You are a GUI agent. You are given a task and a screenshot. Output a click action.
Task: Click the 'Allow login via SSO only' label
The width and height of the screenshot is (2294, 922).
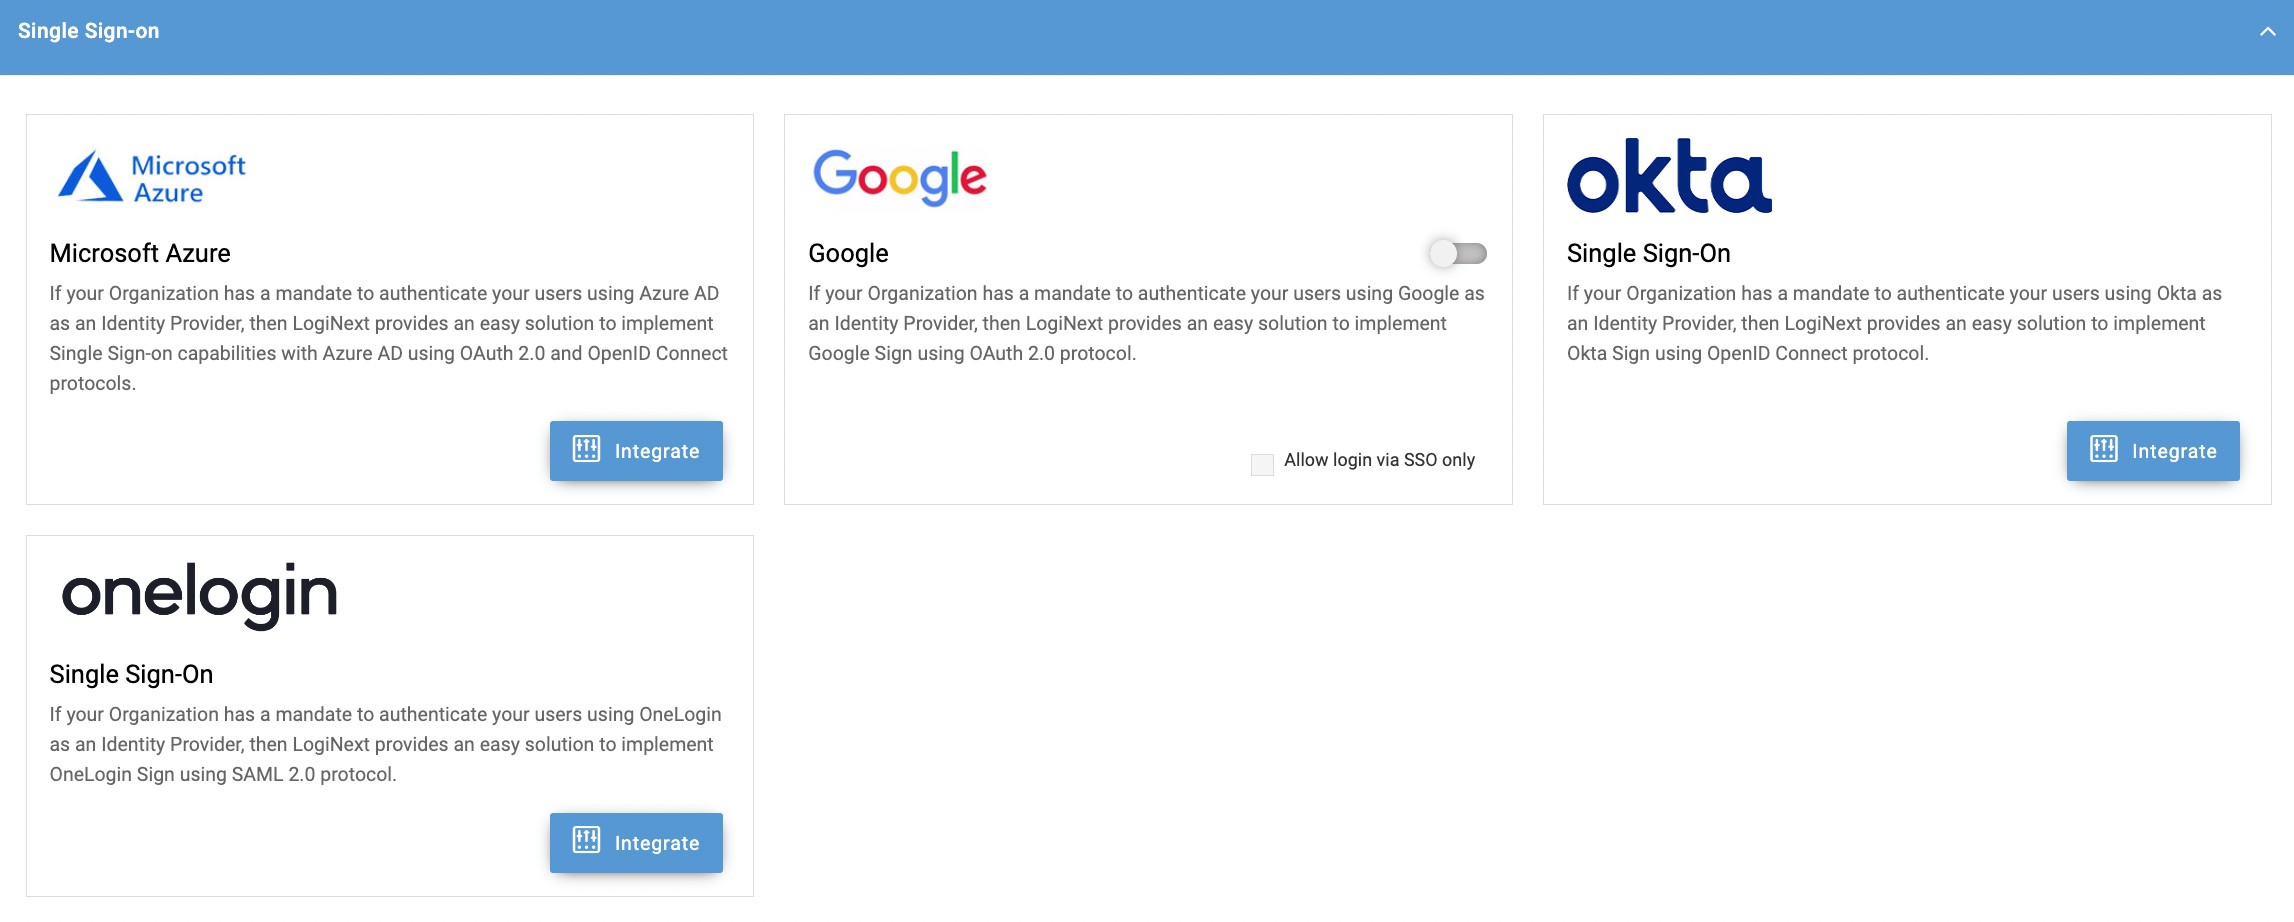(1379, 460)
